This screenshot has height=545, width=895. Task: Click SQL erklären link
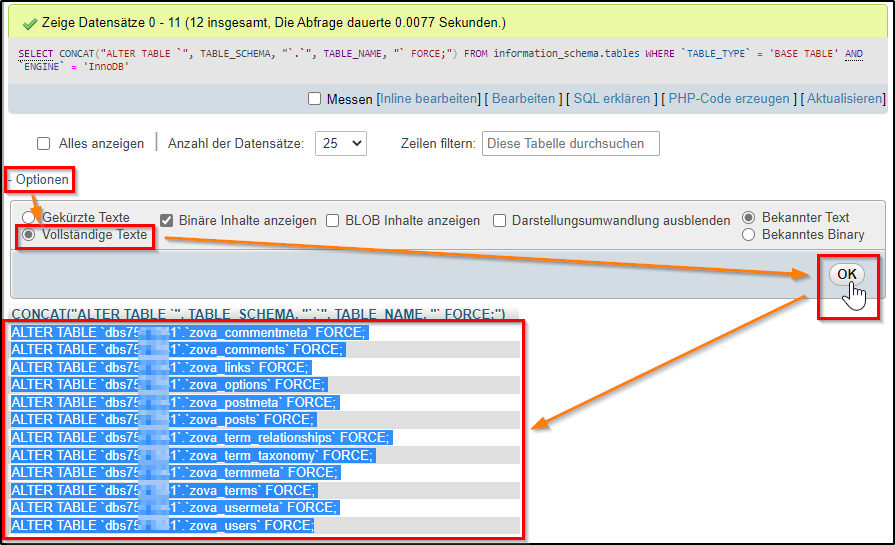(614, 99)
